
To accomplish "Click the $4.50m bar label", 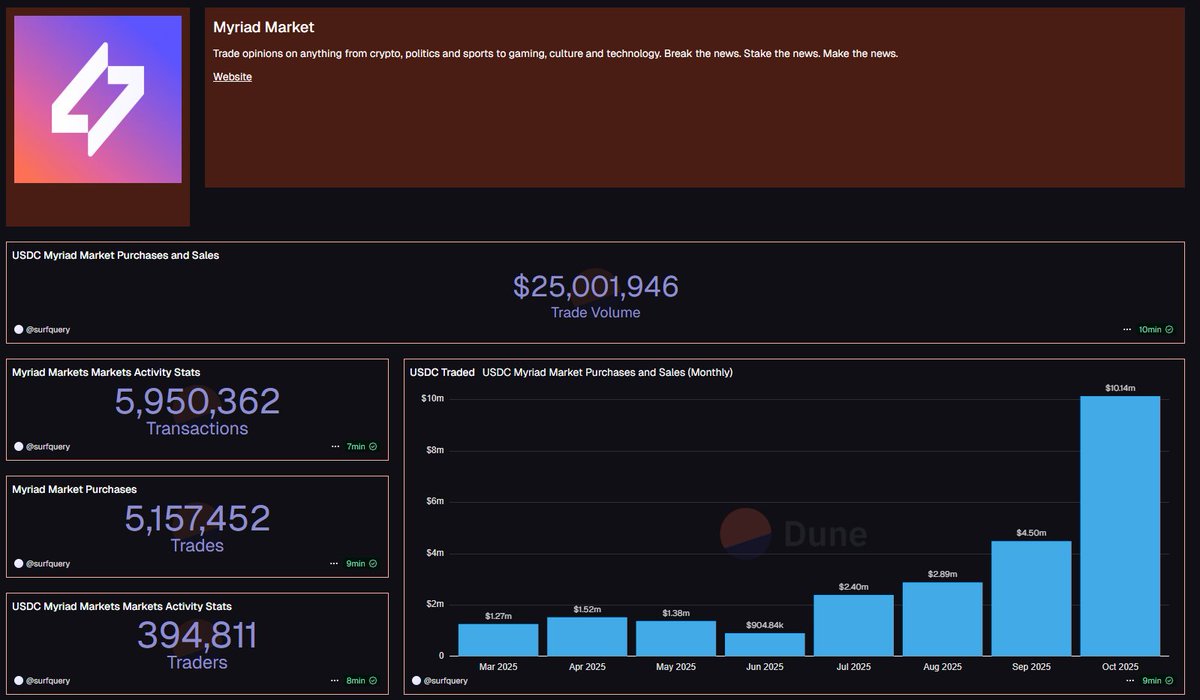I will [x=1032, y=533].
